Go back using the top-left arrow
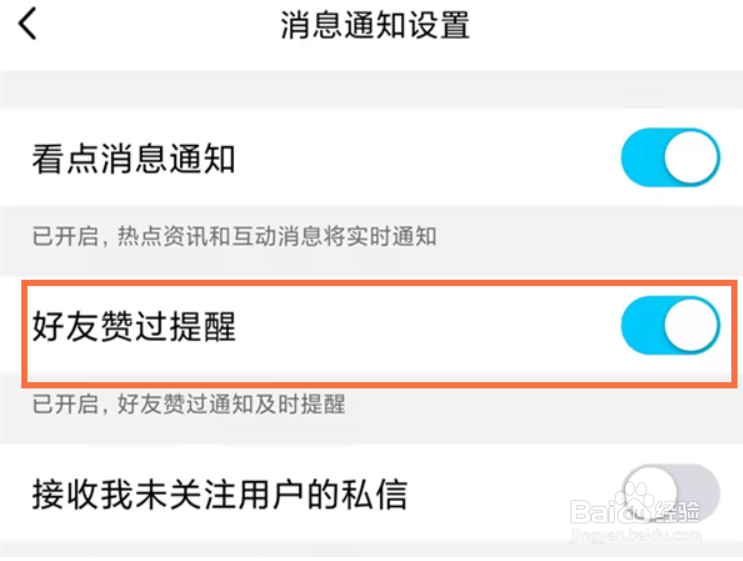The image size is (743, 561). pos(27,25)
